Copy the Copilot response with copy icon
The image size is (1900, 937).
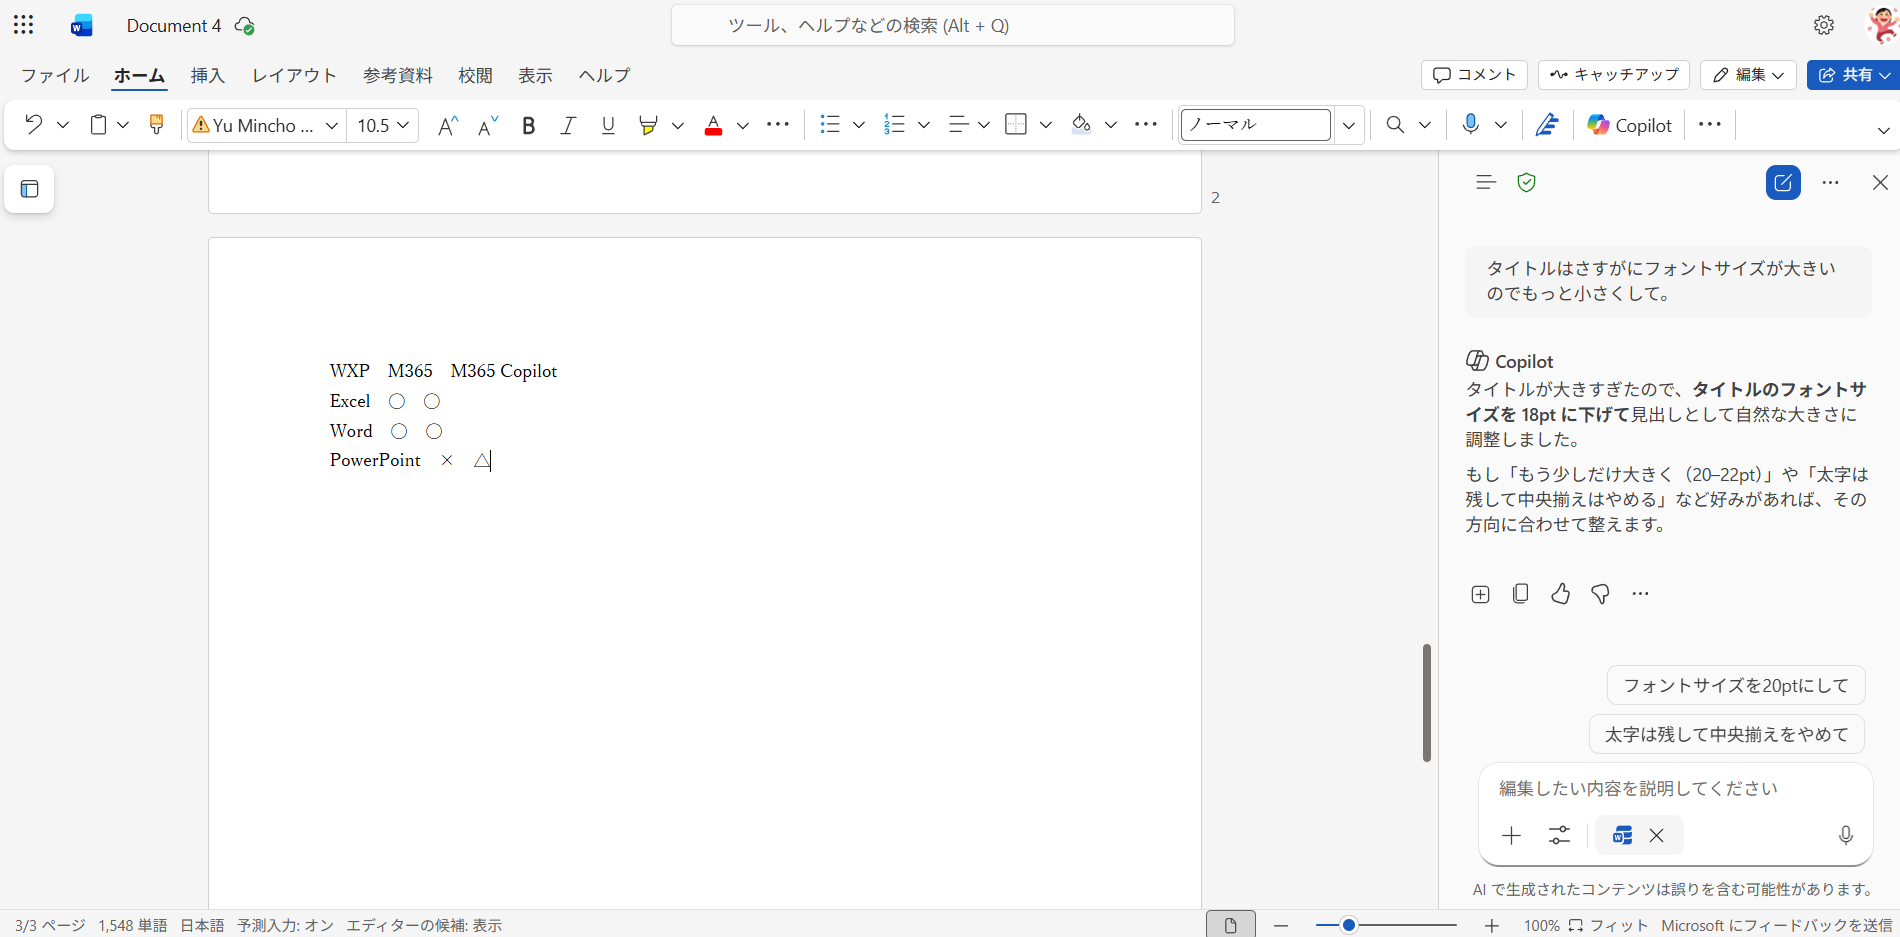(1520, 594)
